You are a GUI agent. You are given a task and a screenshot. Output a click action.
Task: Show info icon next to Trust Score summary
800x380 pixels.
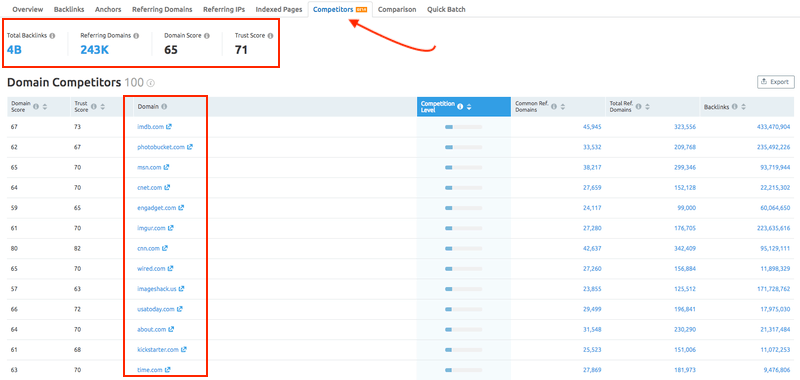click(270, 36)
